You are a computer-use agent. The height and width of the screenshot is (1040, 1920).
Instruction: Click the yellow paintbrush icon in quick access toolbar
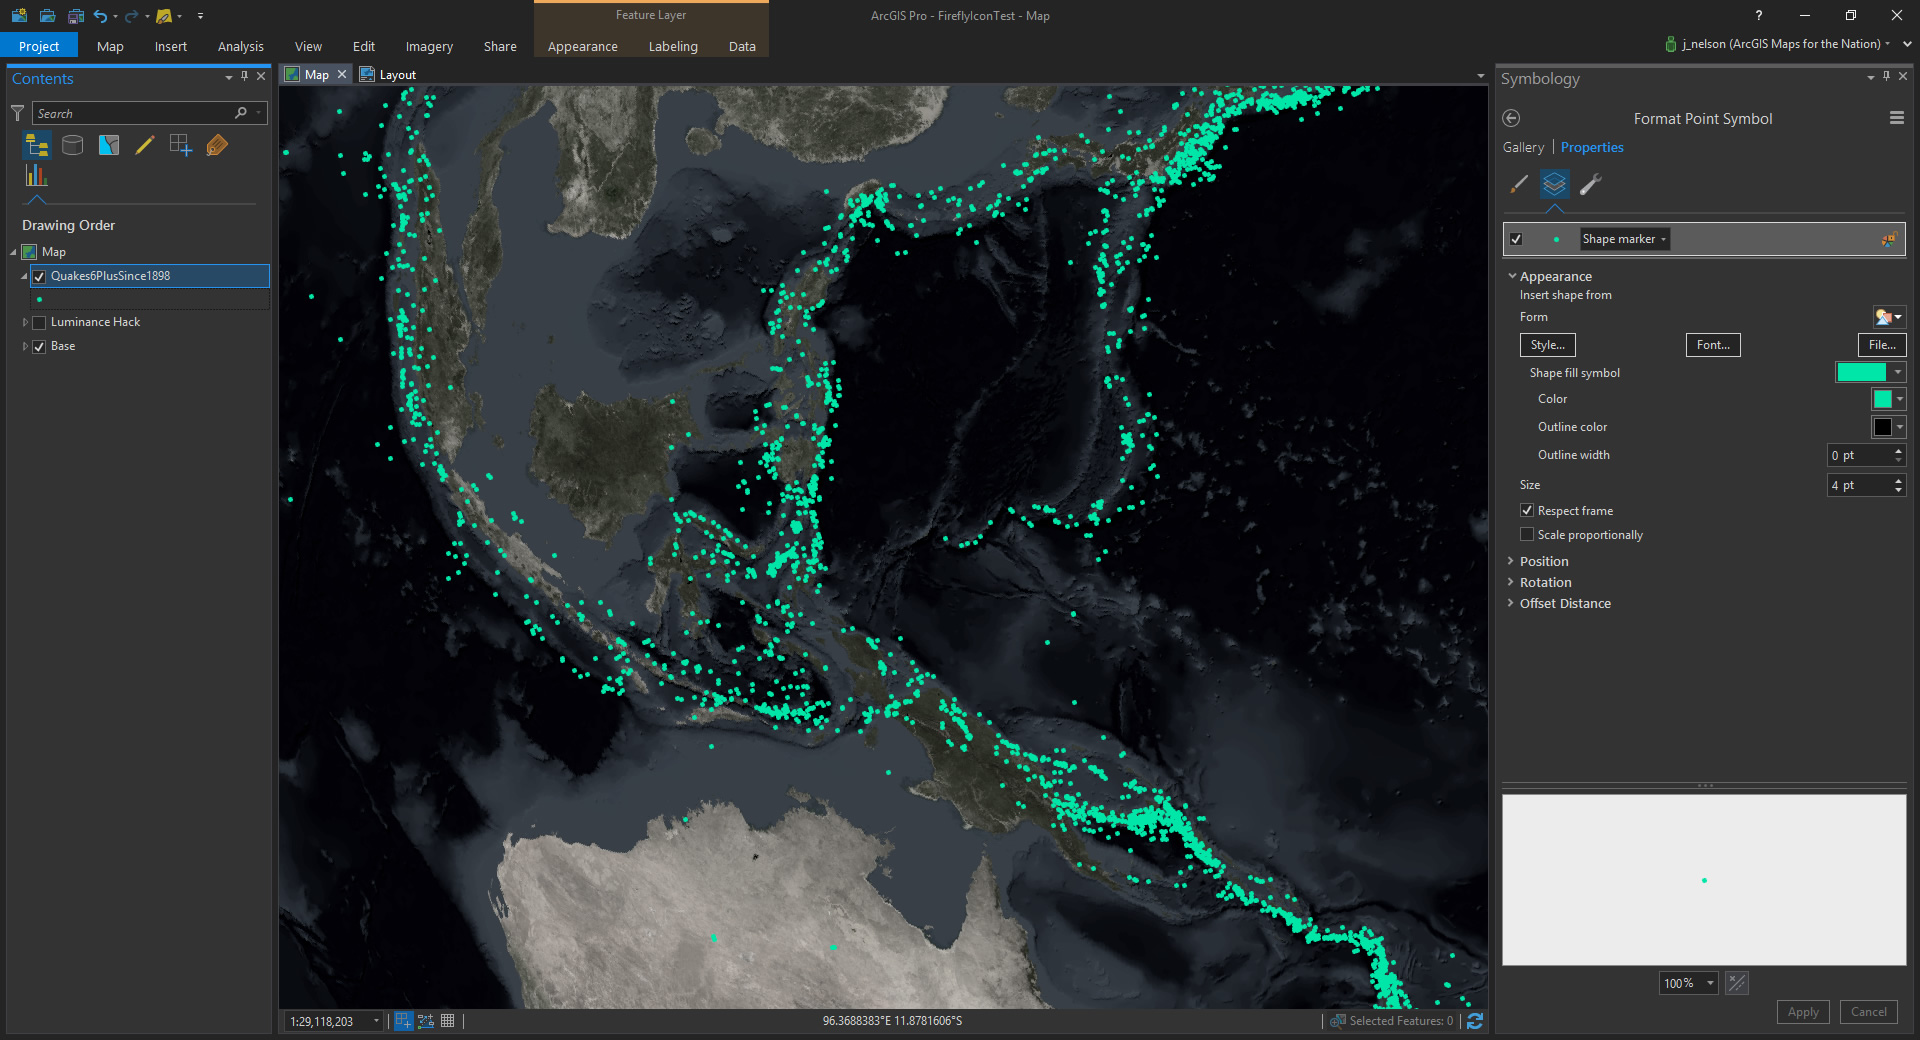point(164,16)
